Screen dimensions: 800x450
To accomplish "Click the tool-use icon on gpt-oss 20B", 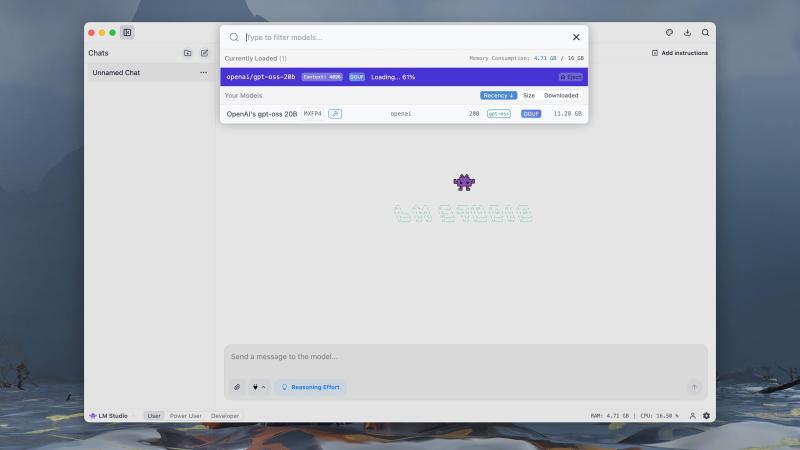I will pyautogui.click(x=335, y=114).
